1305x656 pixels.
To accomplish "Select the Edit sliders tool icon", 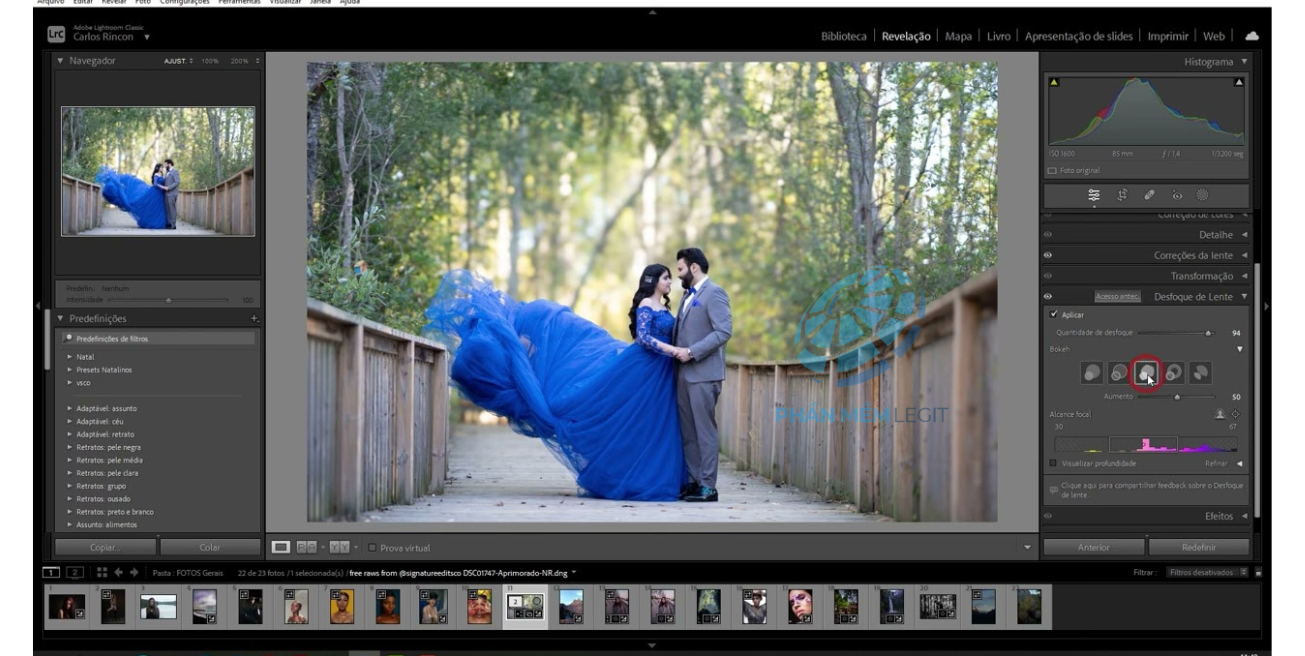I will pyautogui.click(x=1094, y=195).
